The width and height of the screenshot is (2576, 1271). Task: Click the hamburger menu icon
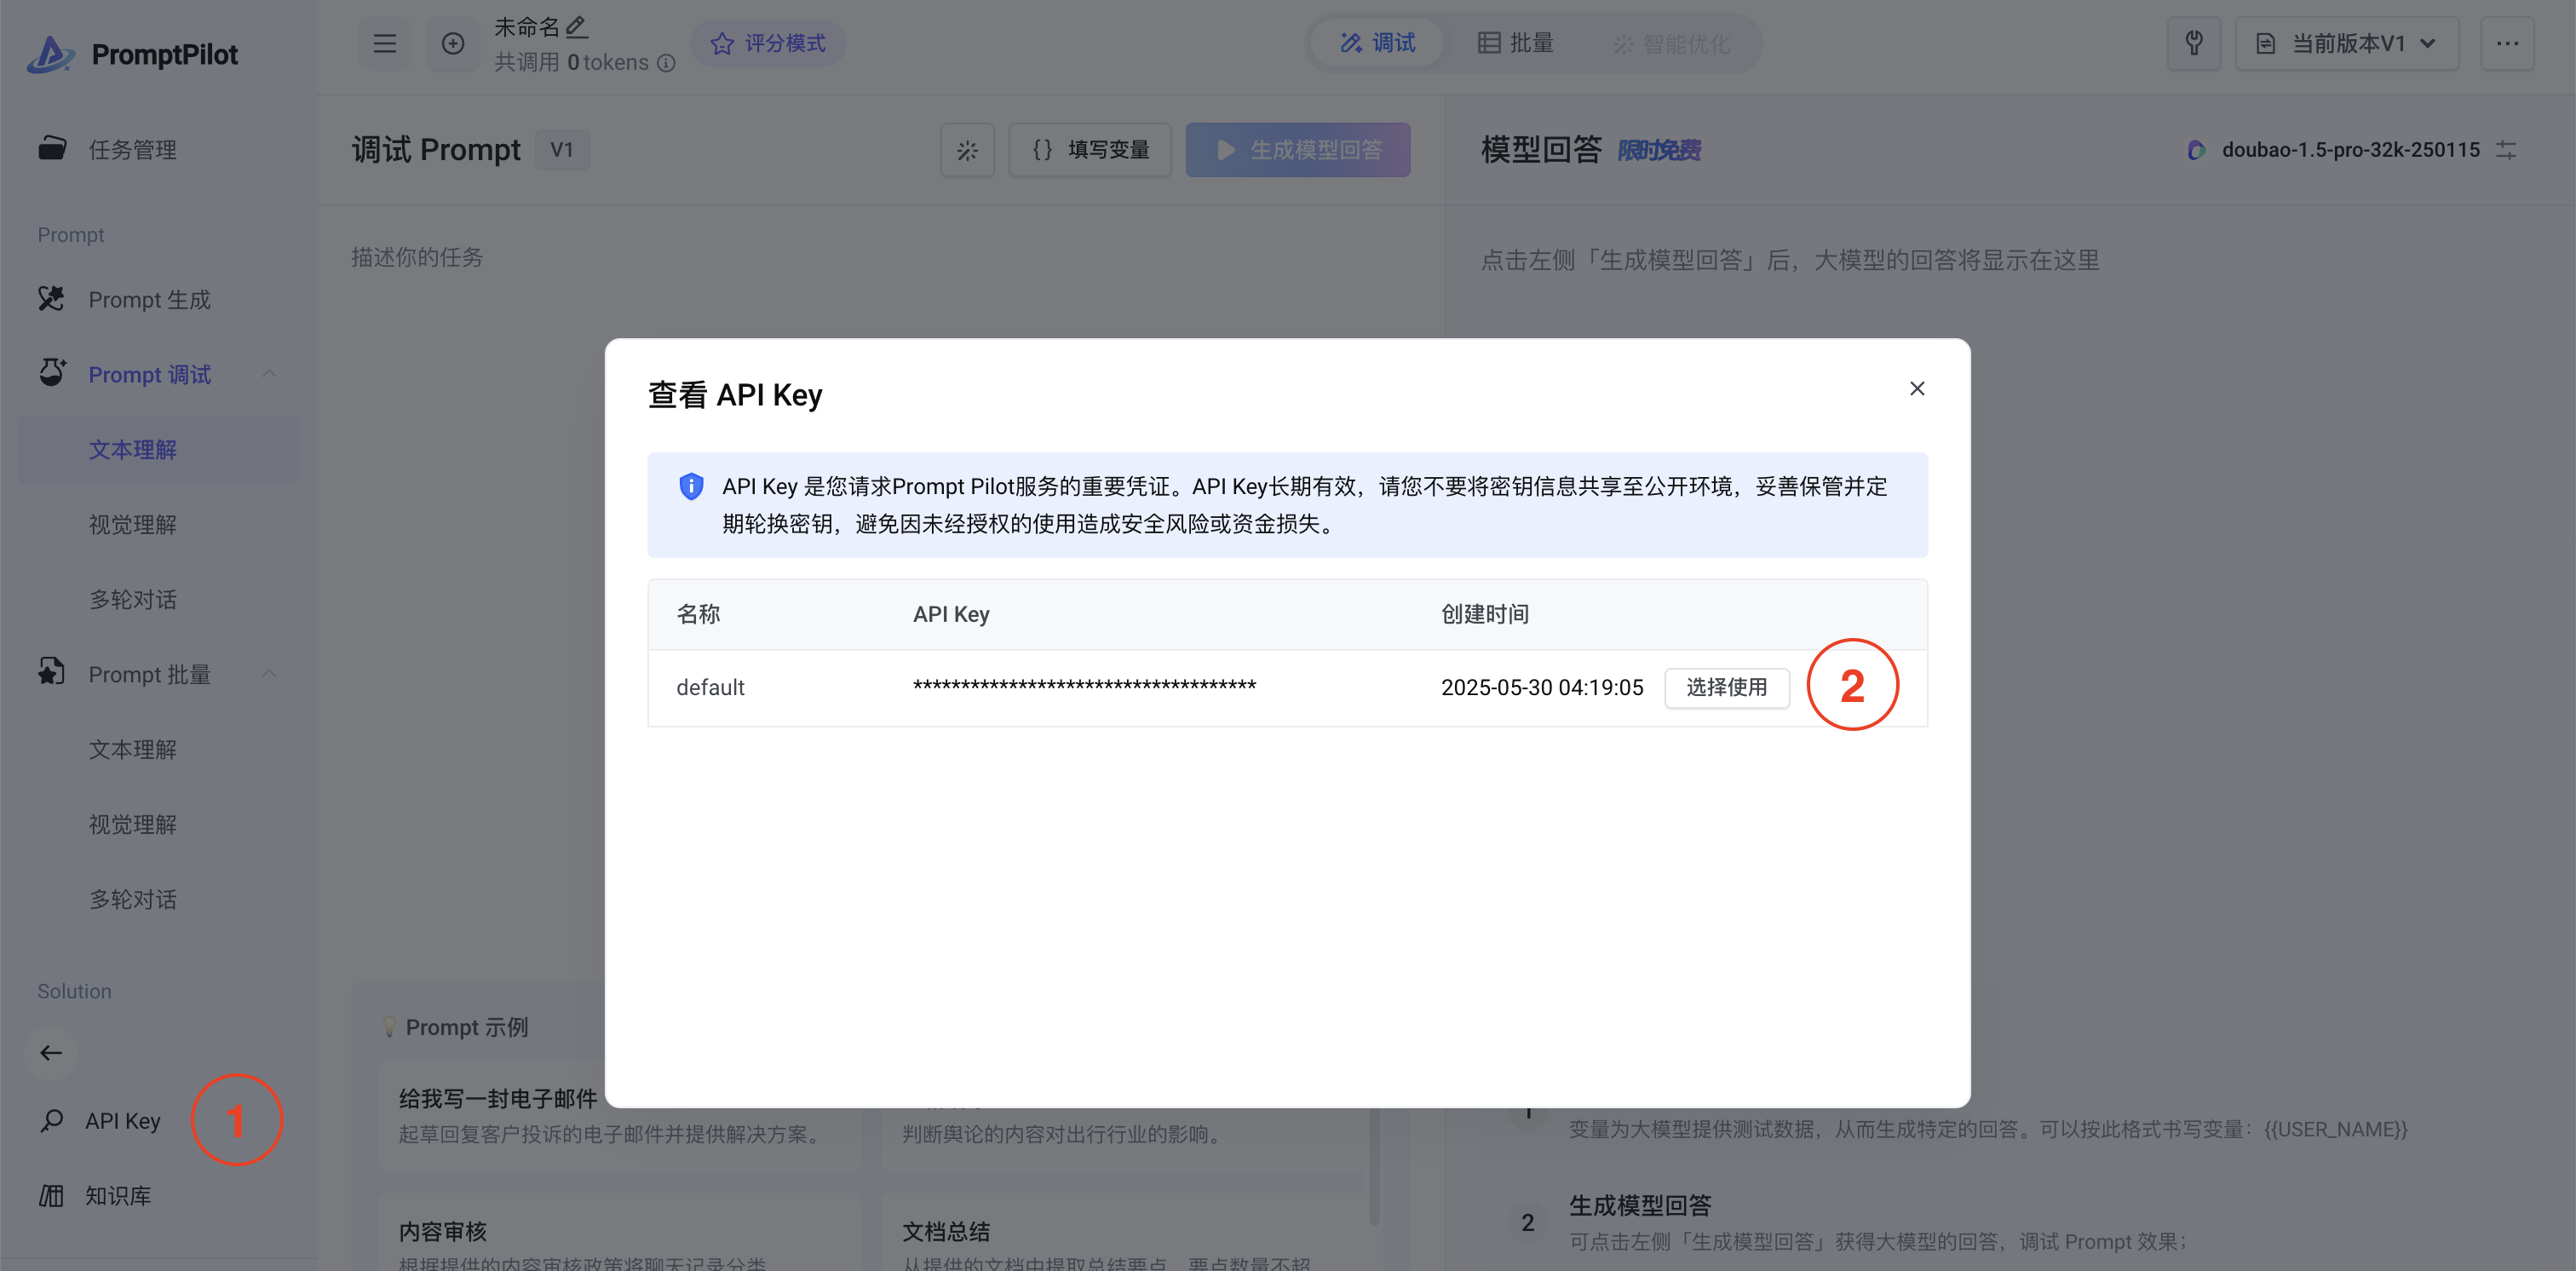click(x=385, y=43)
